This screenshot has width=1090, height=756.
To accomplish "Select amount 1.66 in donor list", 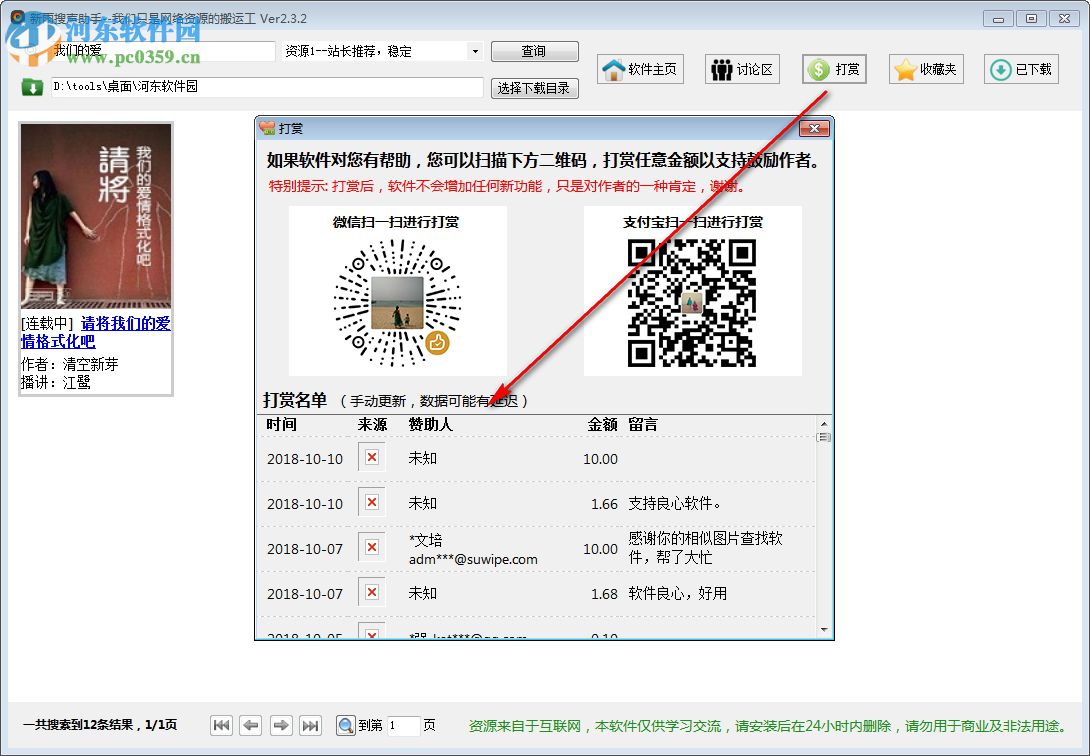I will 604,504.
